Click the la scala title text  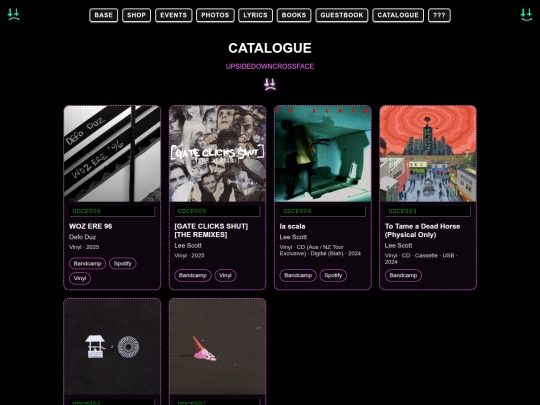point(292,226)
